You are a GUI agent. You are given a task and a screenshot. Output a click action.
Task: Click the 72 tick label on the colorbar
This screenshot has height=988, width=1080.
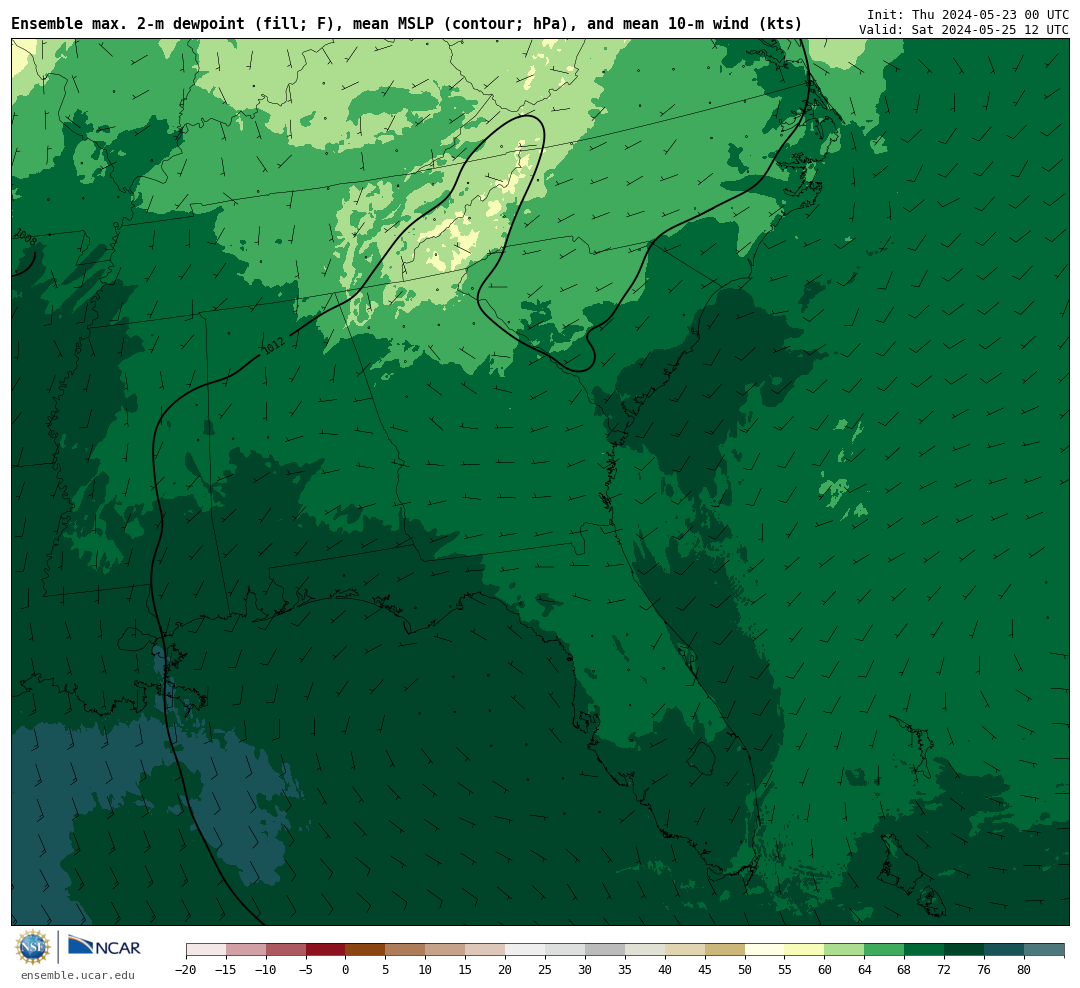(944, 970)
